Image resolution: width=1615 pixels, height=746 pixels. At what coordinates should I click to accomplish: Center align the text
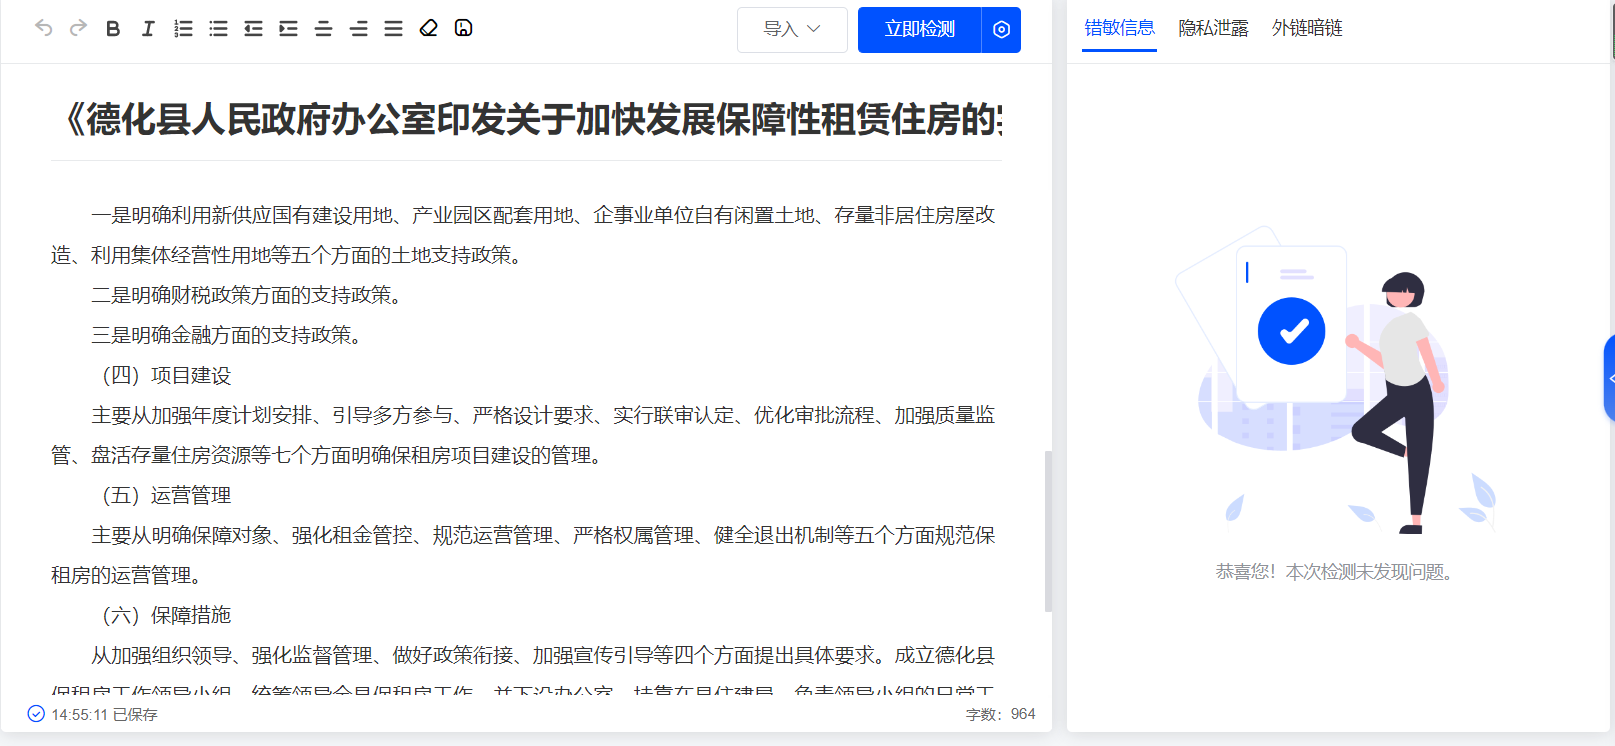(x=323, y=29)
